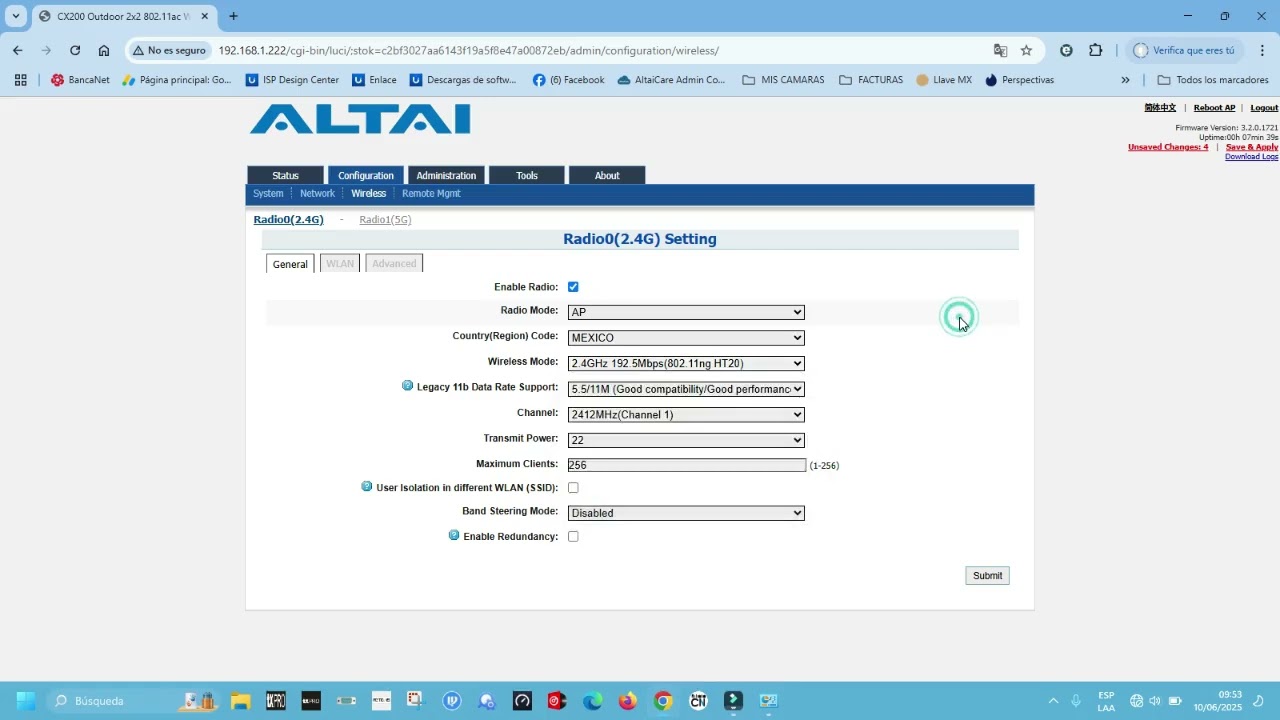Open the Legacy 11b Data Rate Support dropdown
This screenshot has height=720, width=1280.
[x=686, y=389]
